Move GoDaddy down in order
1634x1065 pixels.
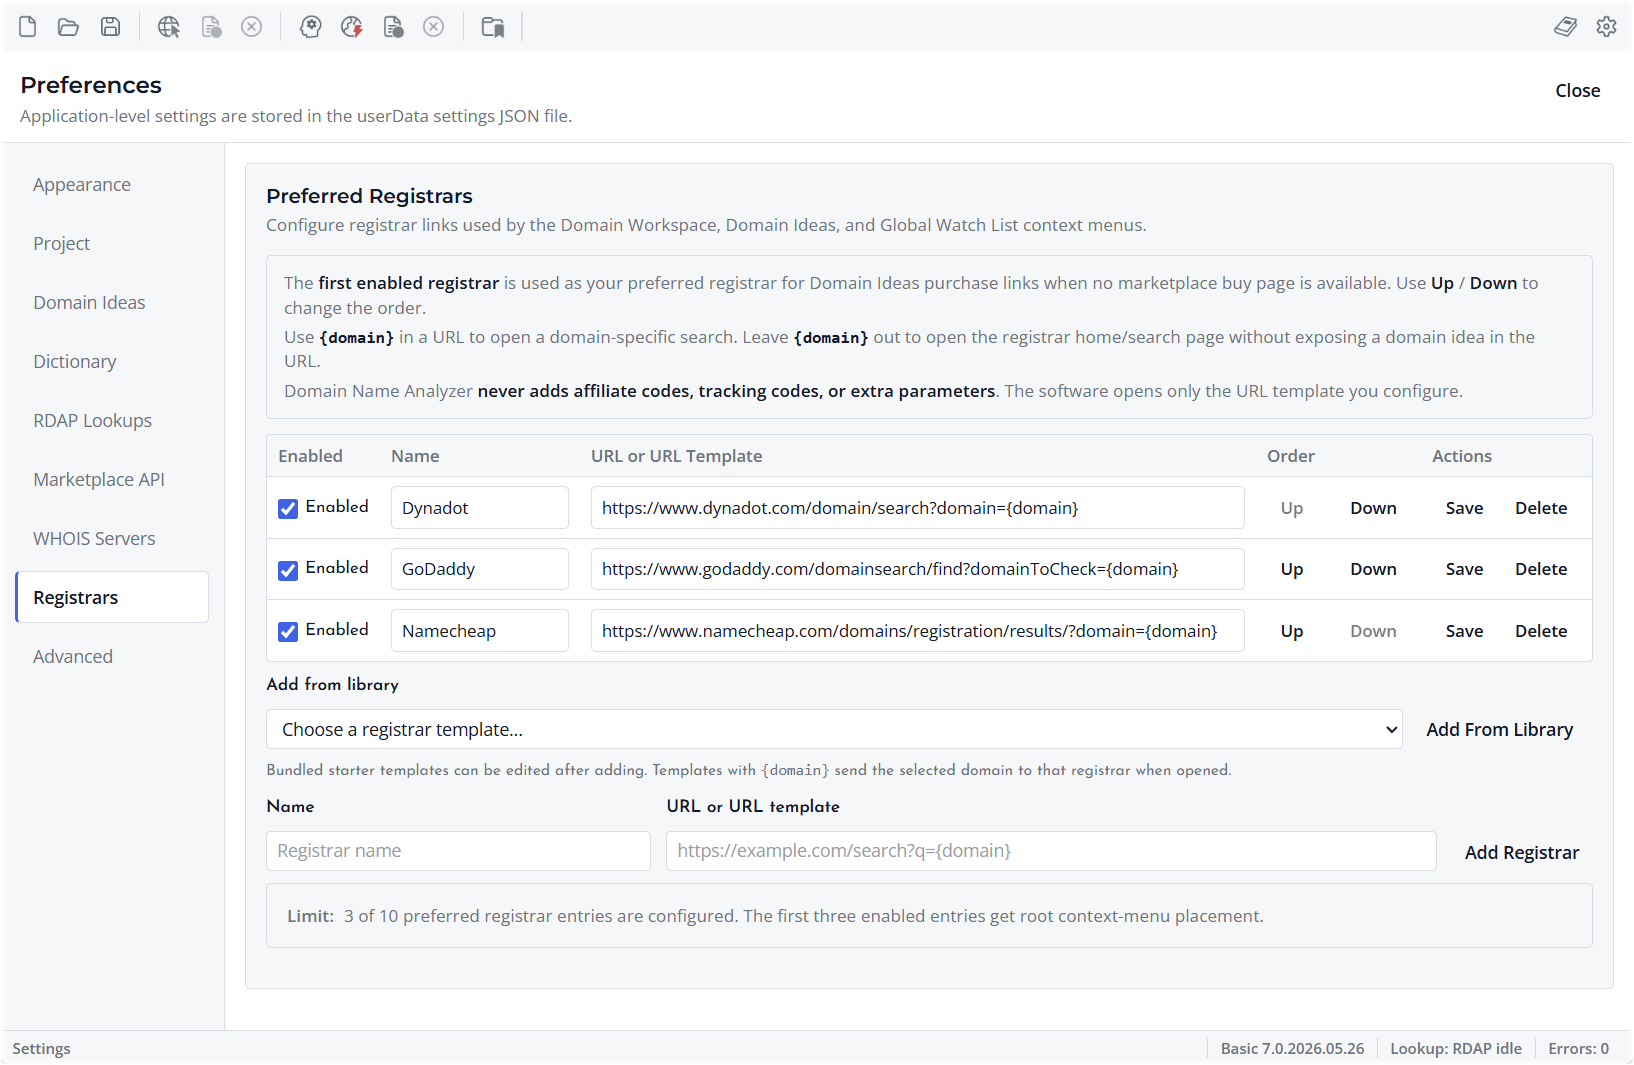(1373, 570)
